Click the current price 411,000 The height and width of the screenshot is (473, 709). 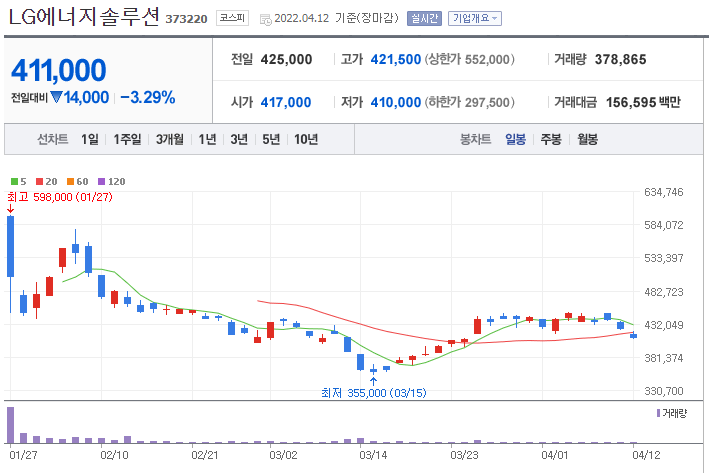(58, 70)
